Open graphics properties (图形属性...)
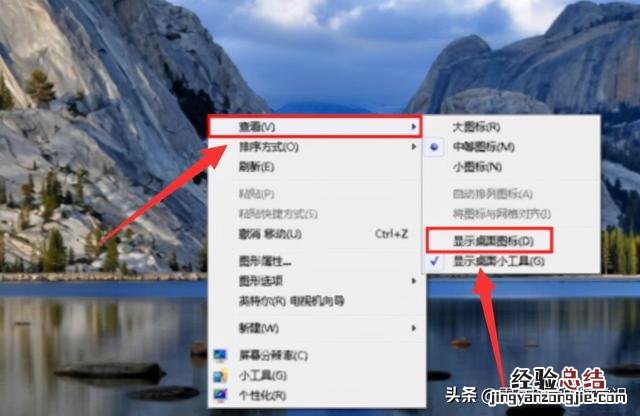 pos(316,261)
